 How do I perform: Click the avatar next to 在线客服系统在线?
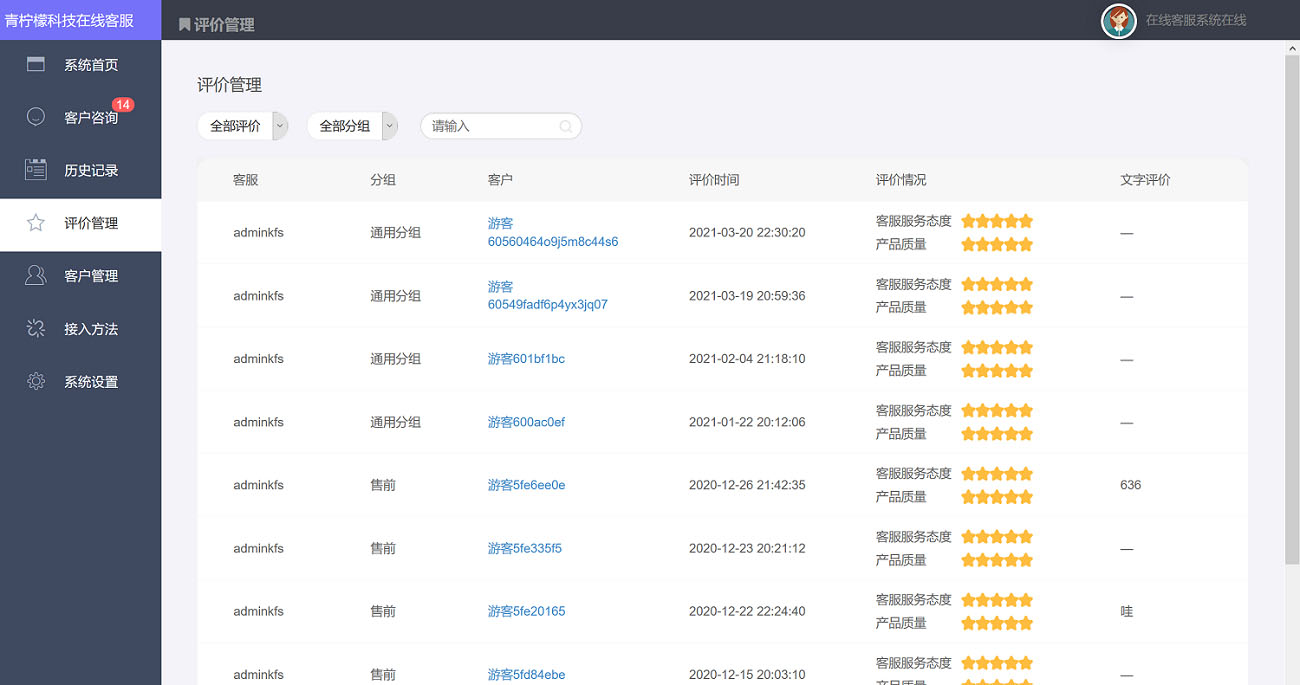click(x=1119, y=20)
